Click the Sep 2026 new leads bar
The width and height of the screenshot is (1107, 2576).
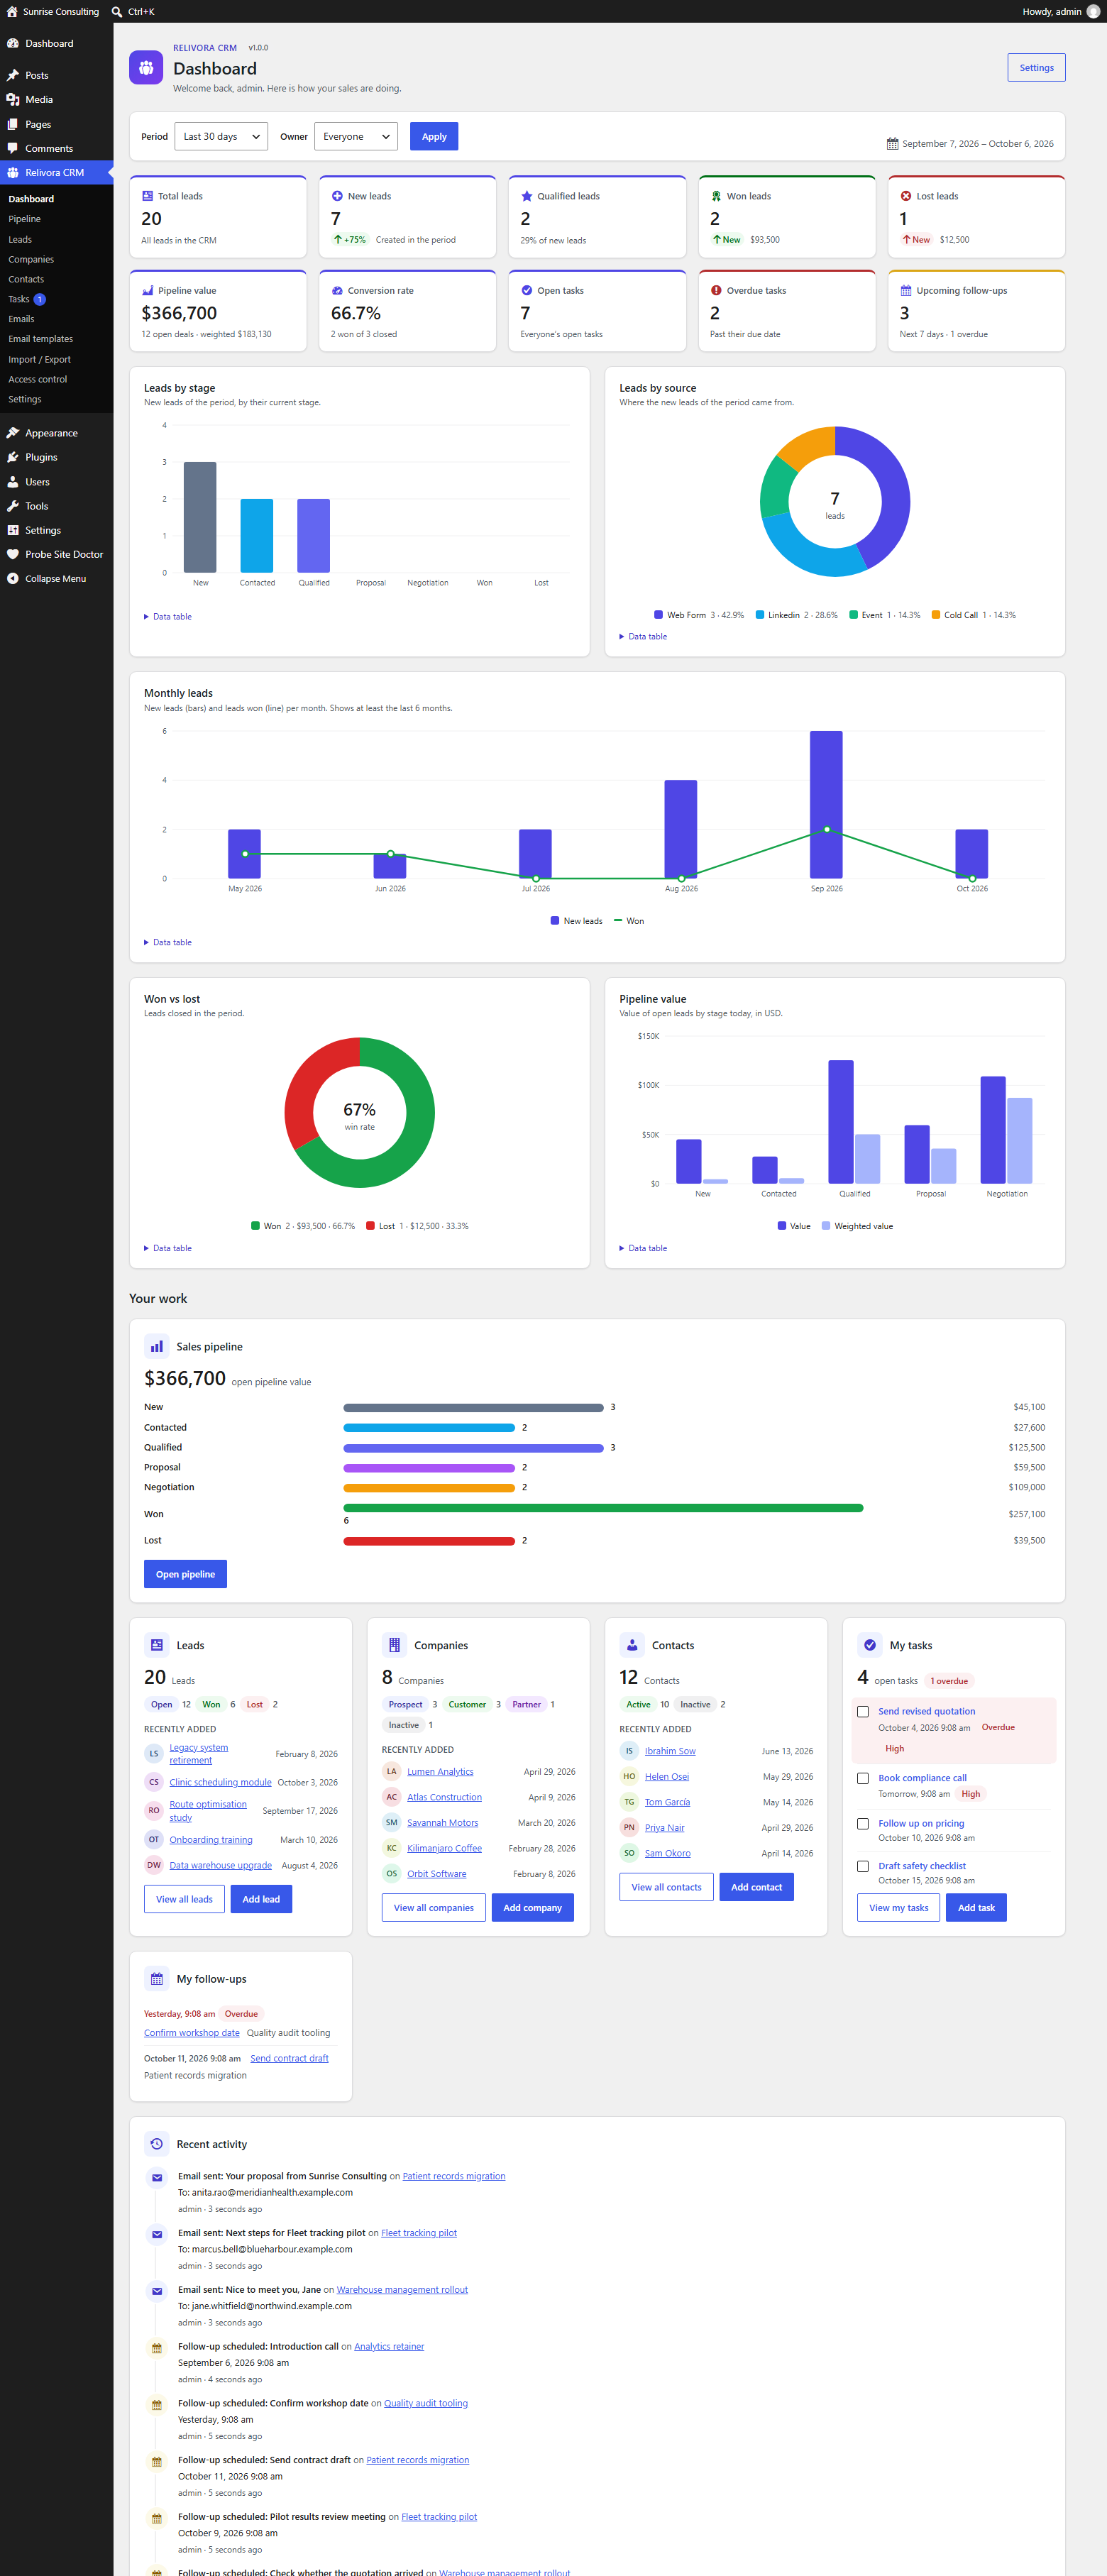click(826, 805)
